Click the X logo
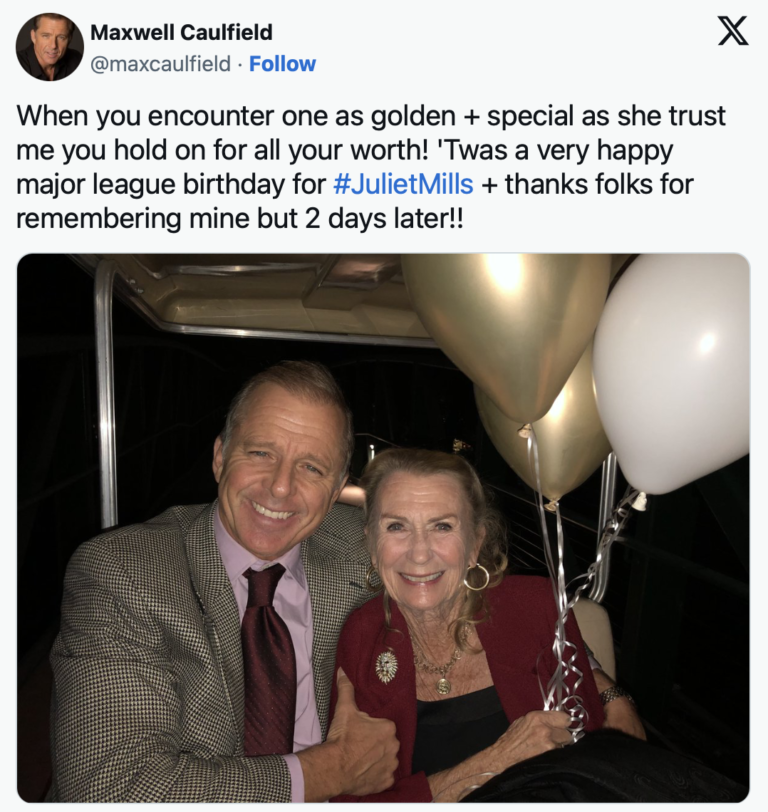Viewport: 768px width, 812px height. (732, 33)
